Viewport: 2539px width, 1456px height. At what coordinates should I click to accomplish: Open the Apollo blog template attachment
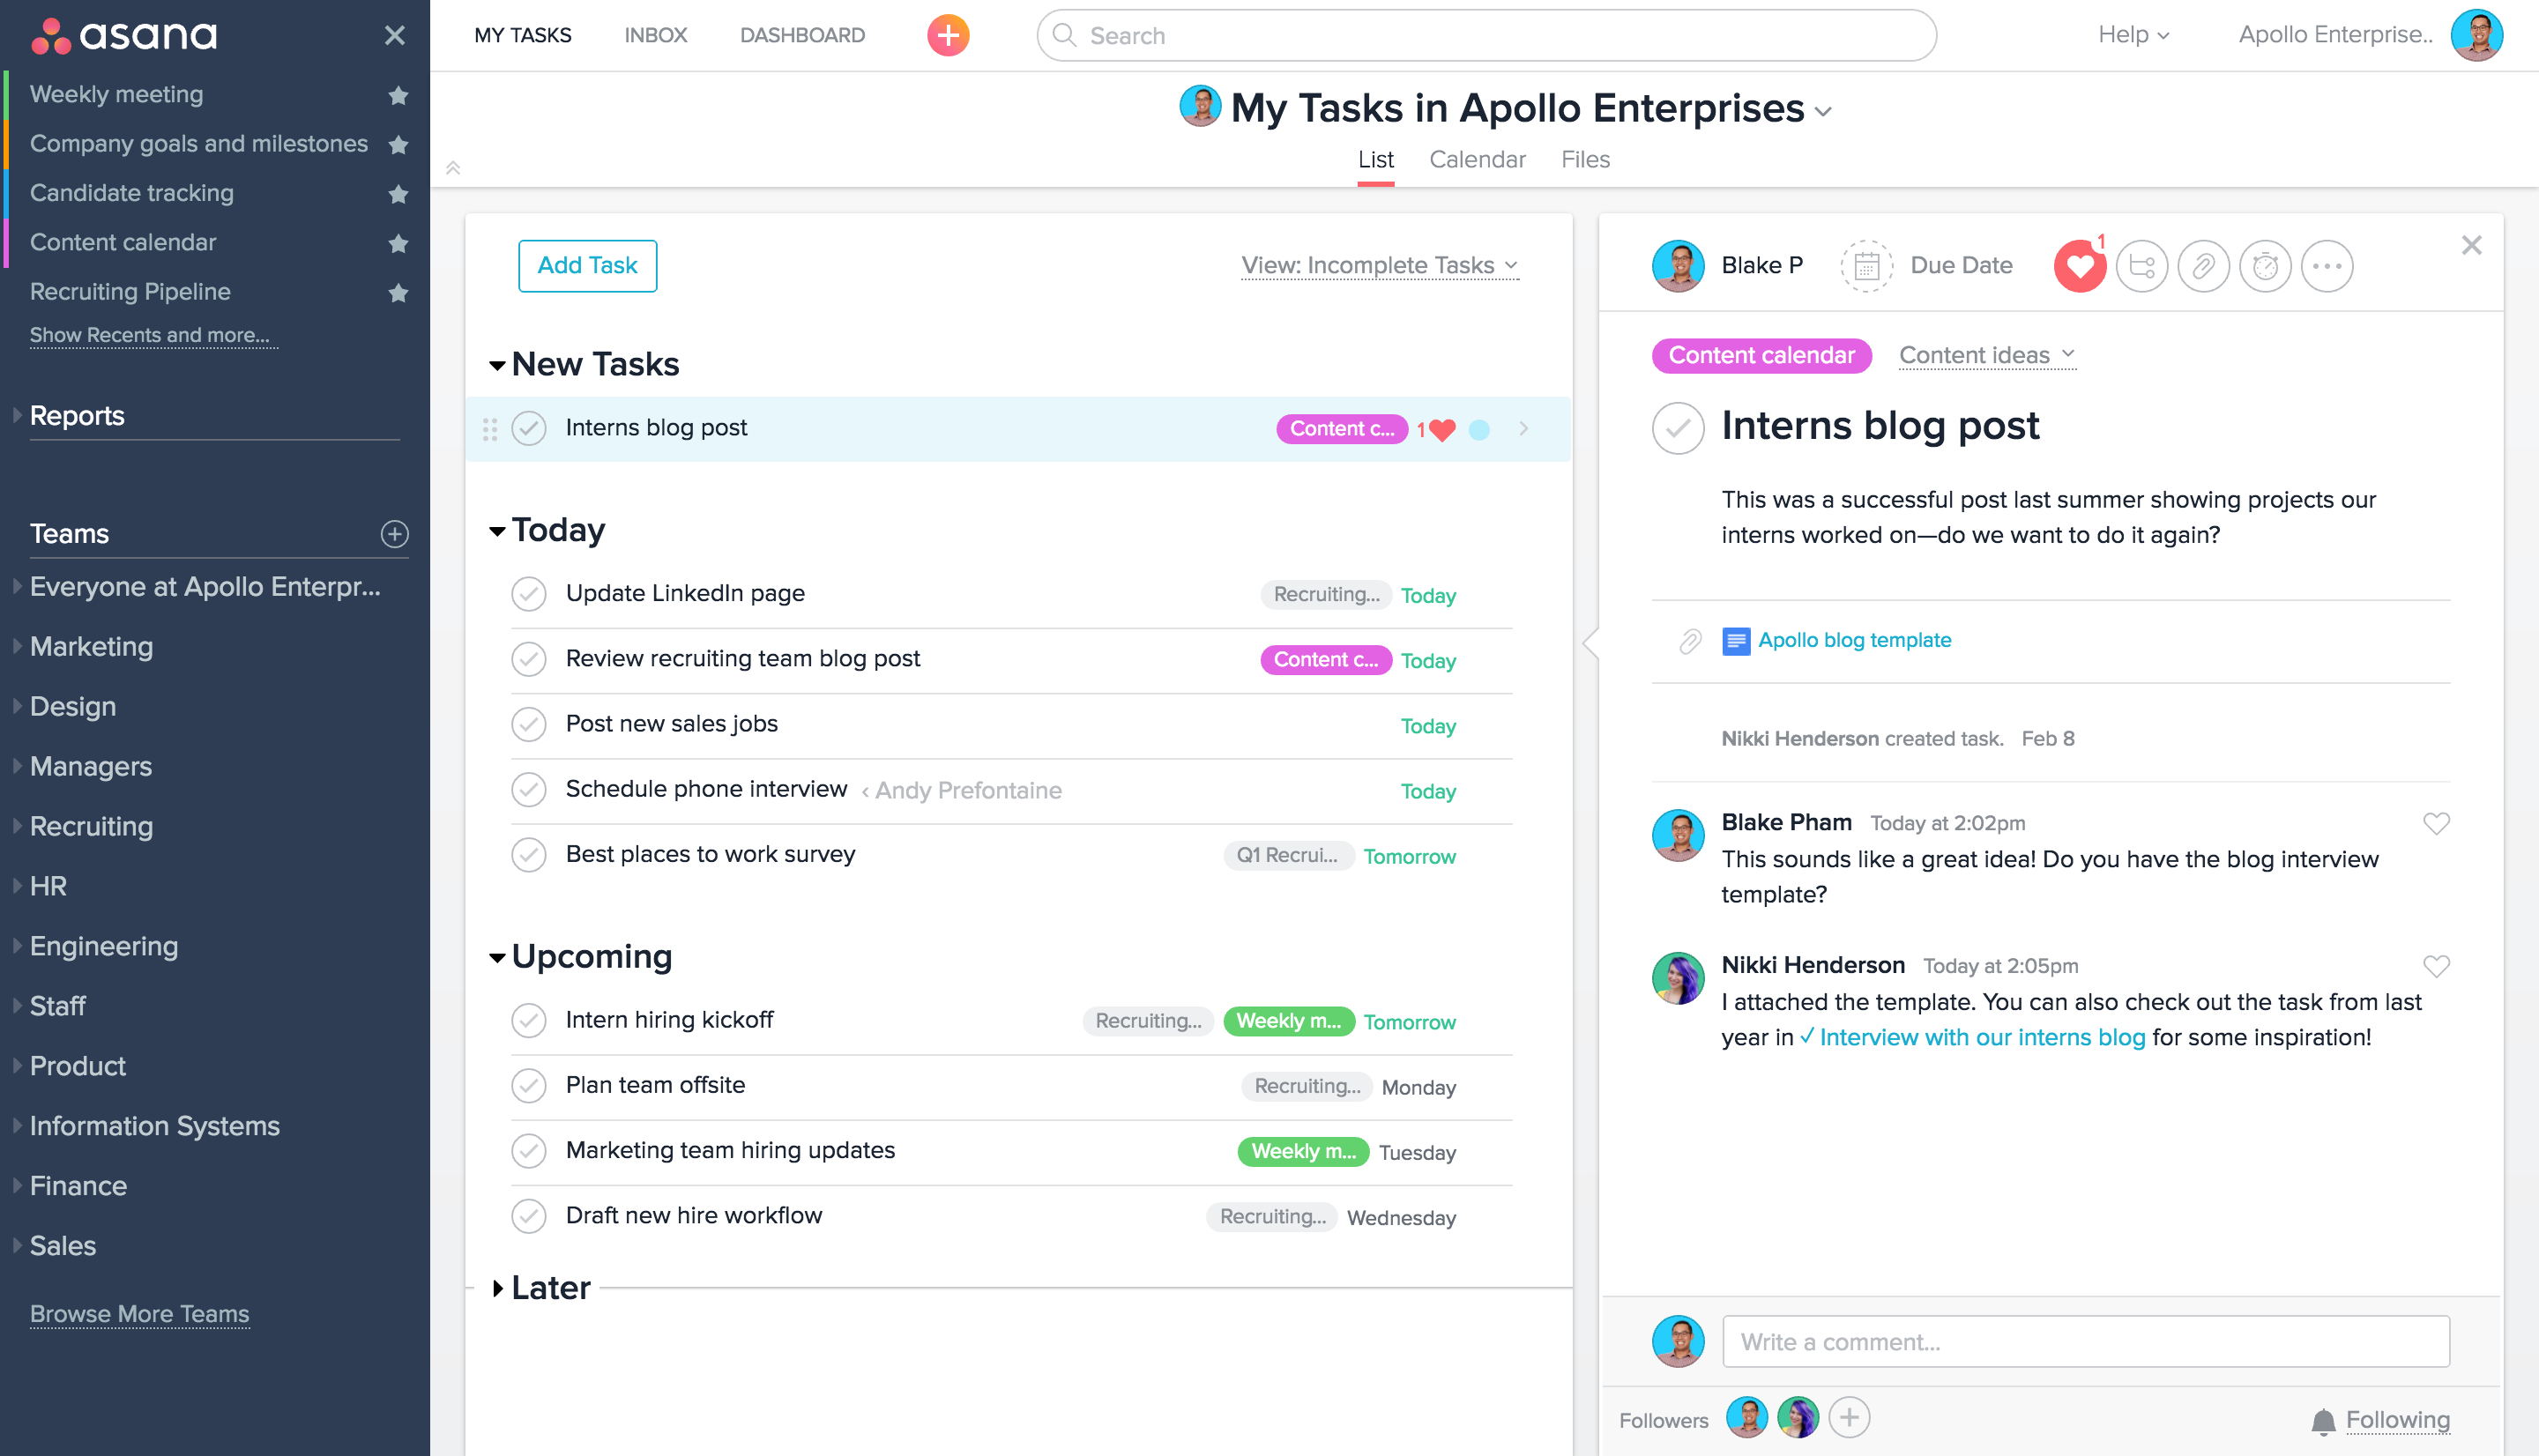pyautogui.click(x=1854, y=640)
